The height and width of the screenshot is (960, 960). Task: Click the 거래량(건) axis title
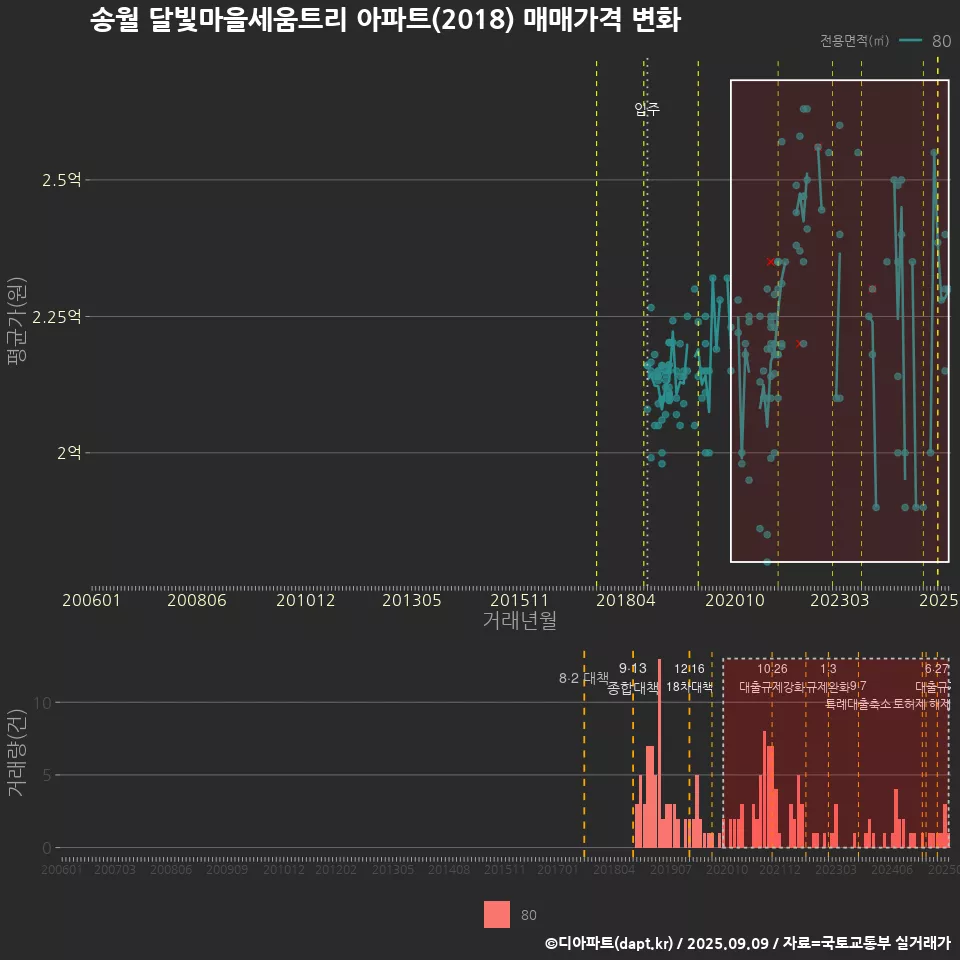(17, 753)
